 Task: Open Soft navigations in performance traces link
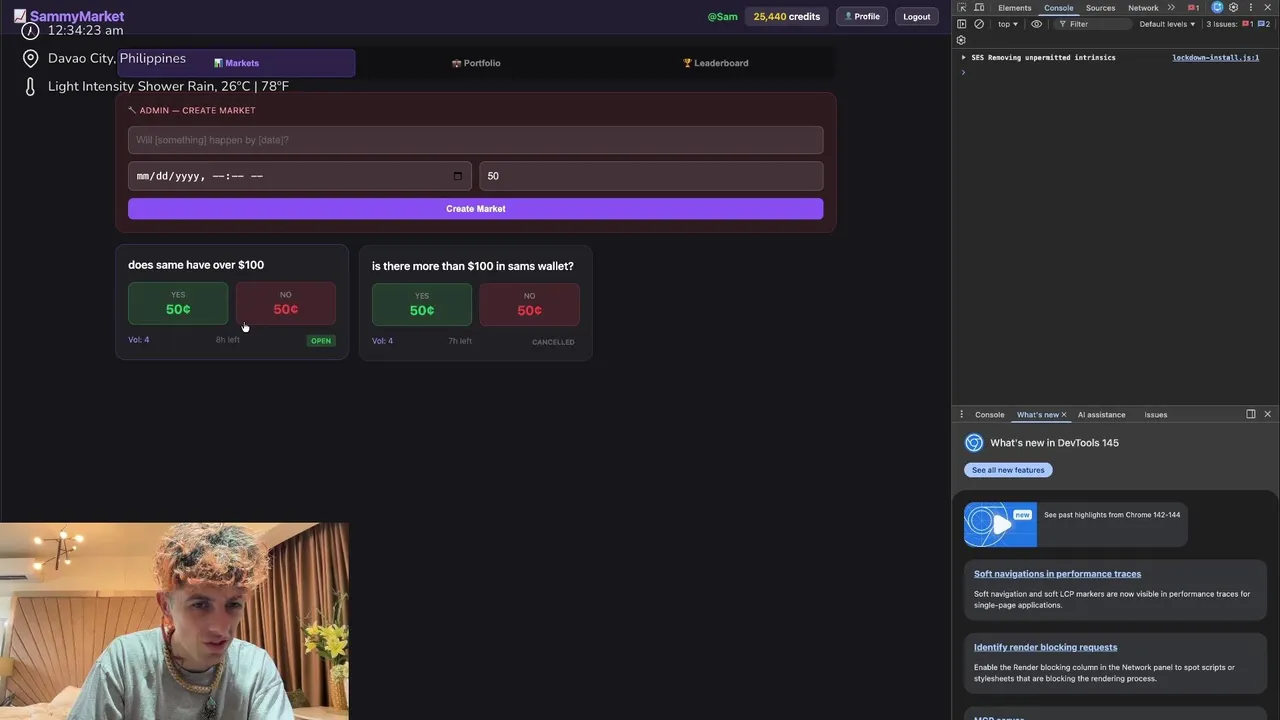1057,574
